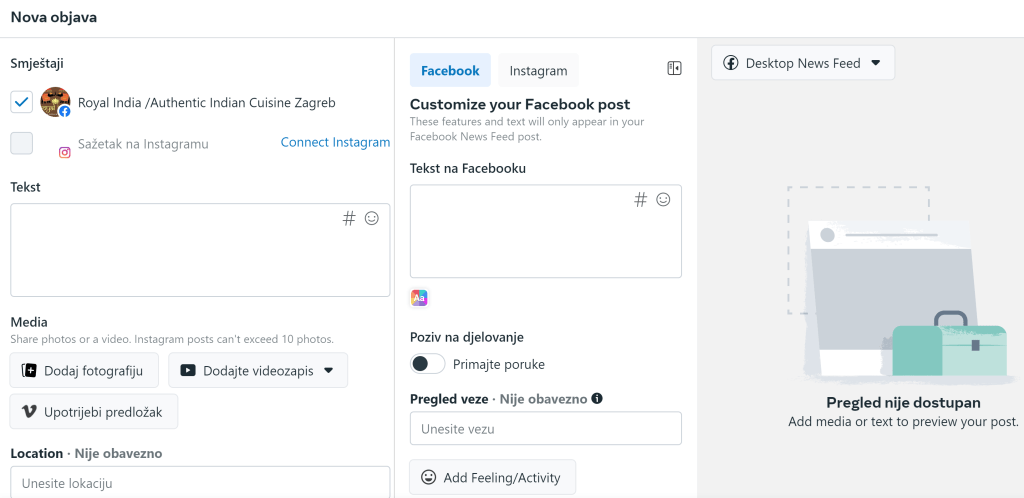Click the Dodaj fotografiju button

point(84,370)
